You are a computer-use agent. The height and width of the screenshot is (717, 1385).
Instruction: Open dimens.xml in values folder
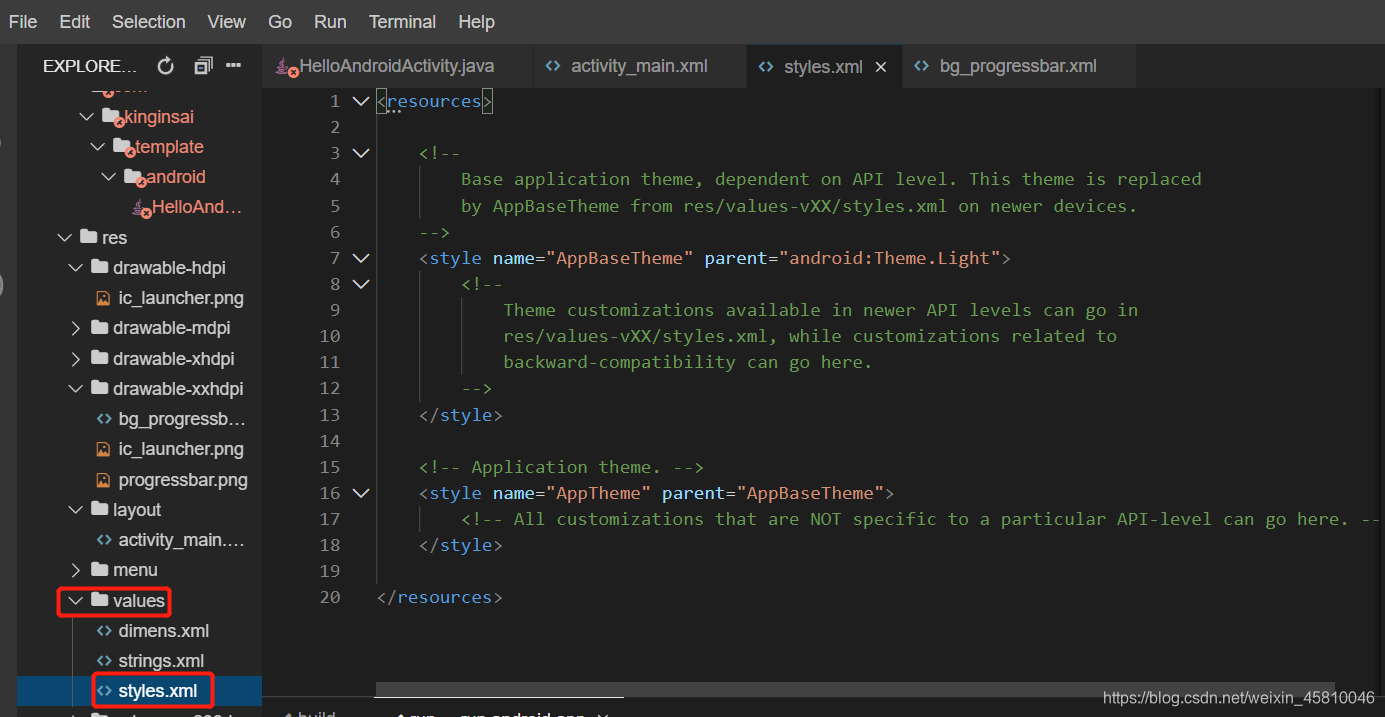tap(164, 631)
